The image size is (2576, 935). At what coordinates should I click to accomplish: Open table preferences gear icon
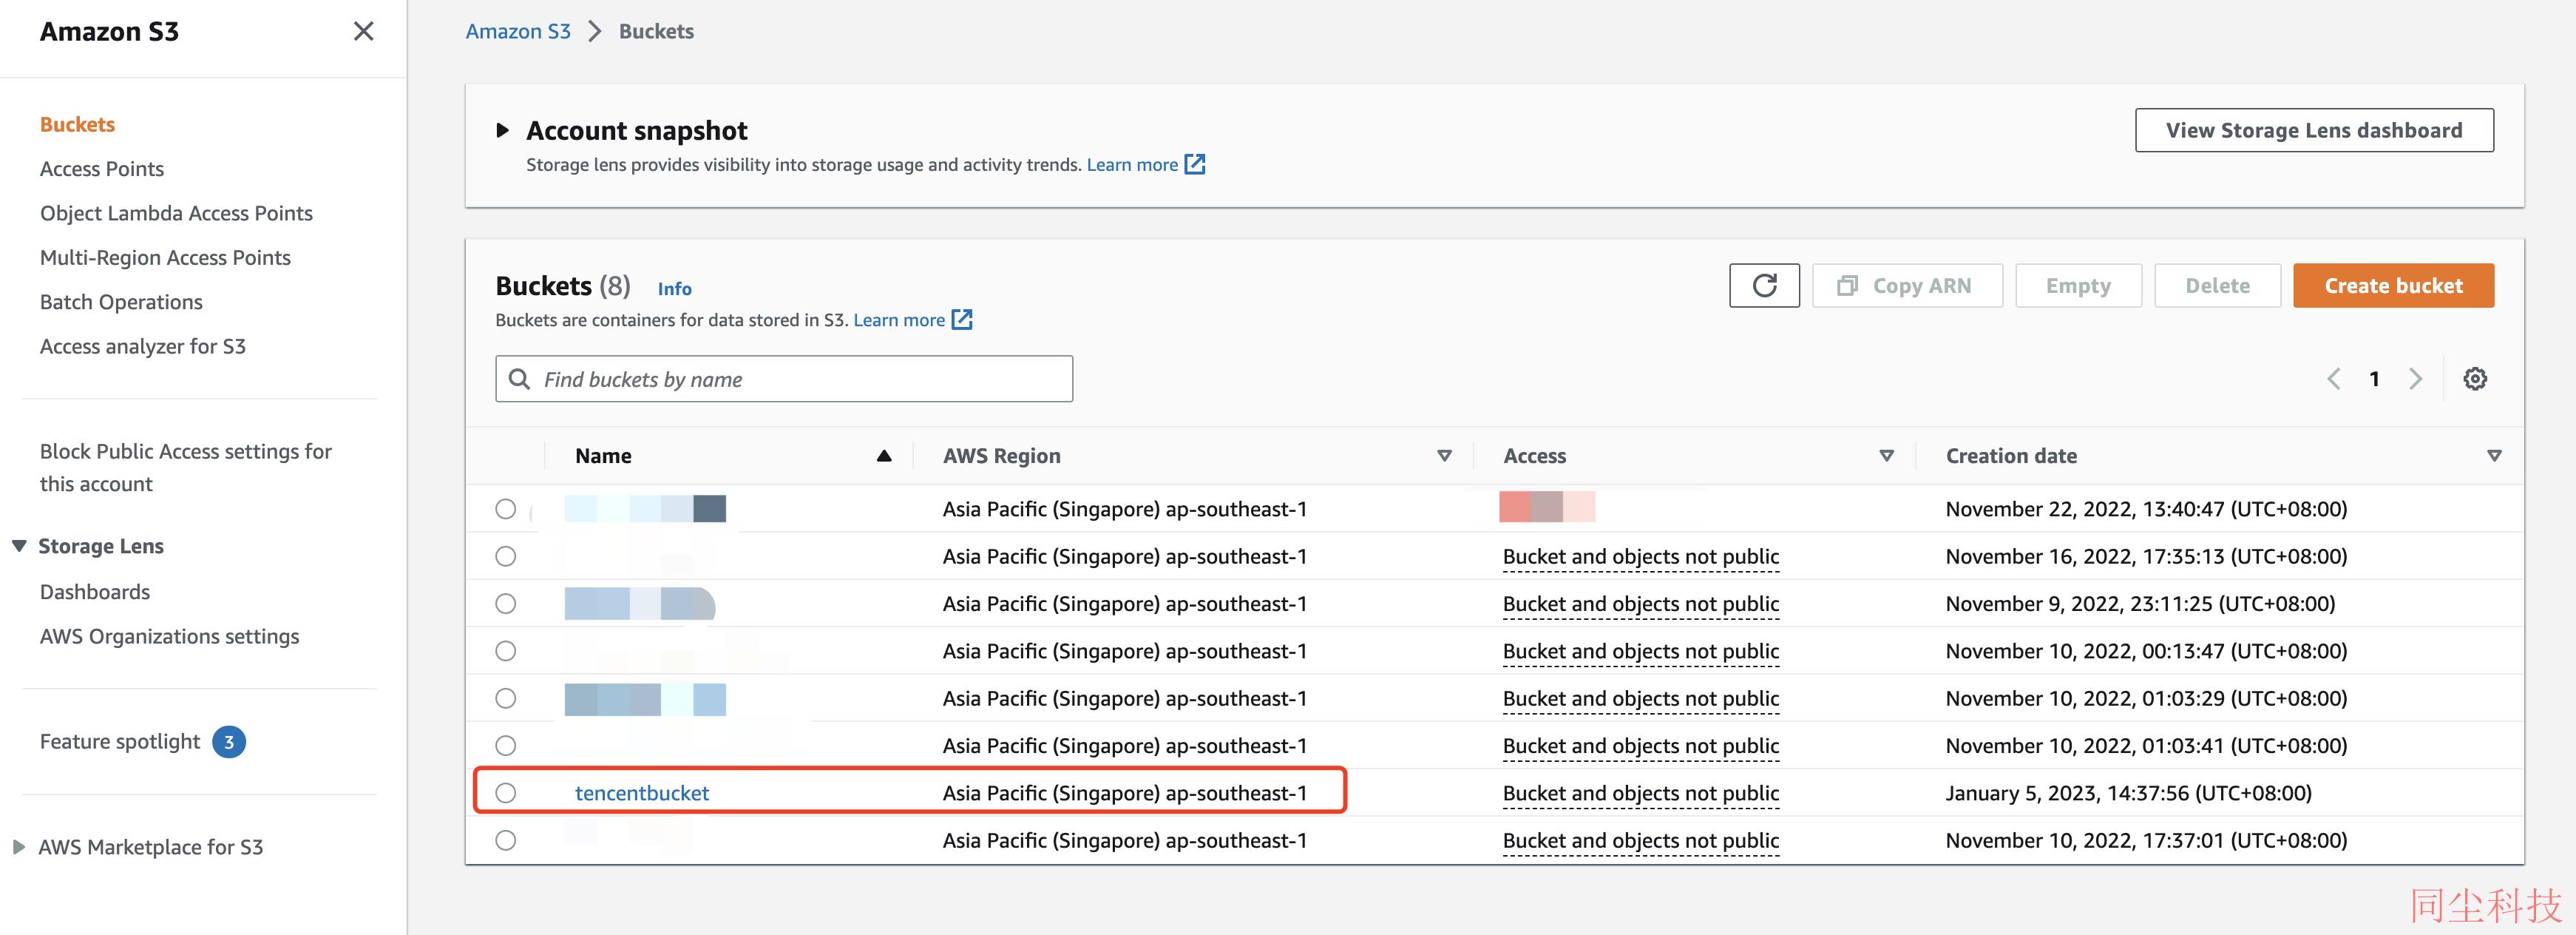pyautogui.click(x=2475, y=379)
